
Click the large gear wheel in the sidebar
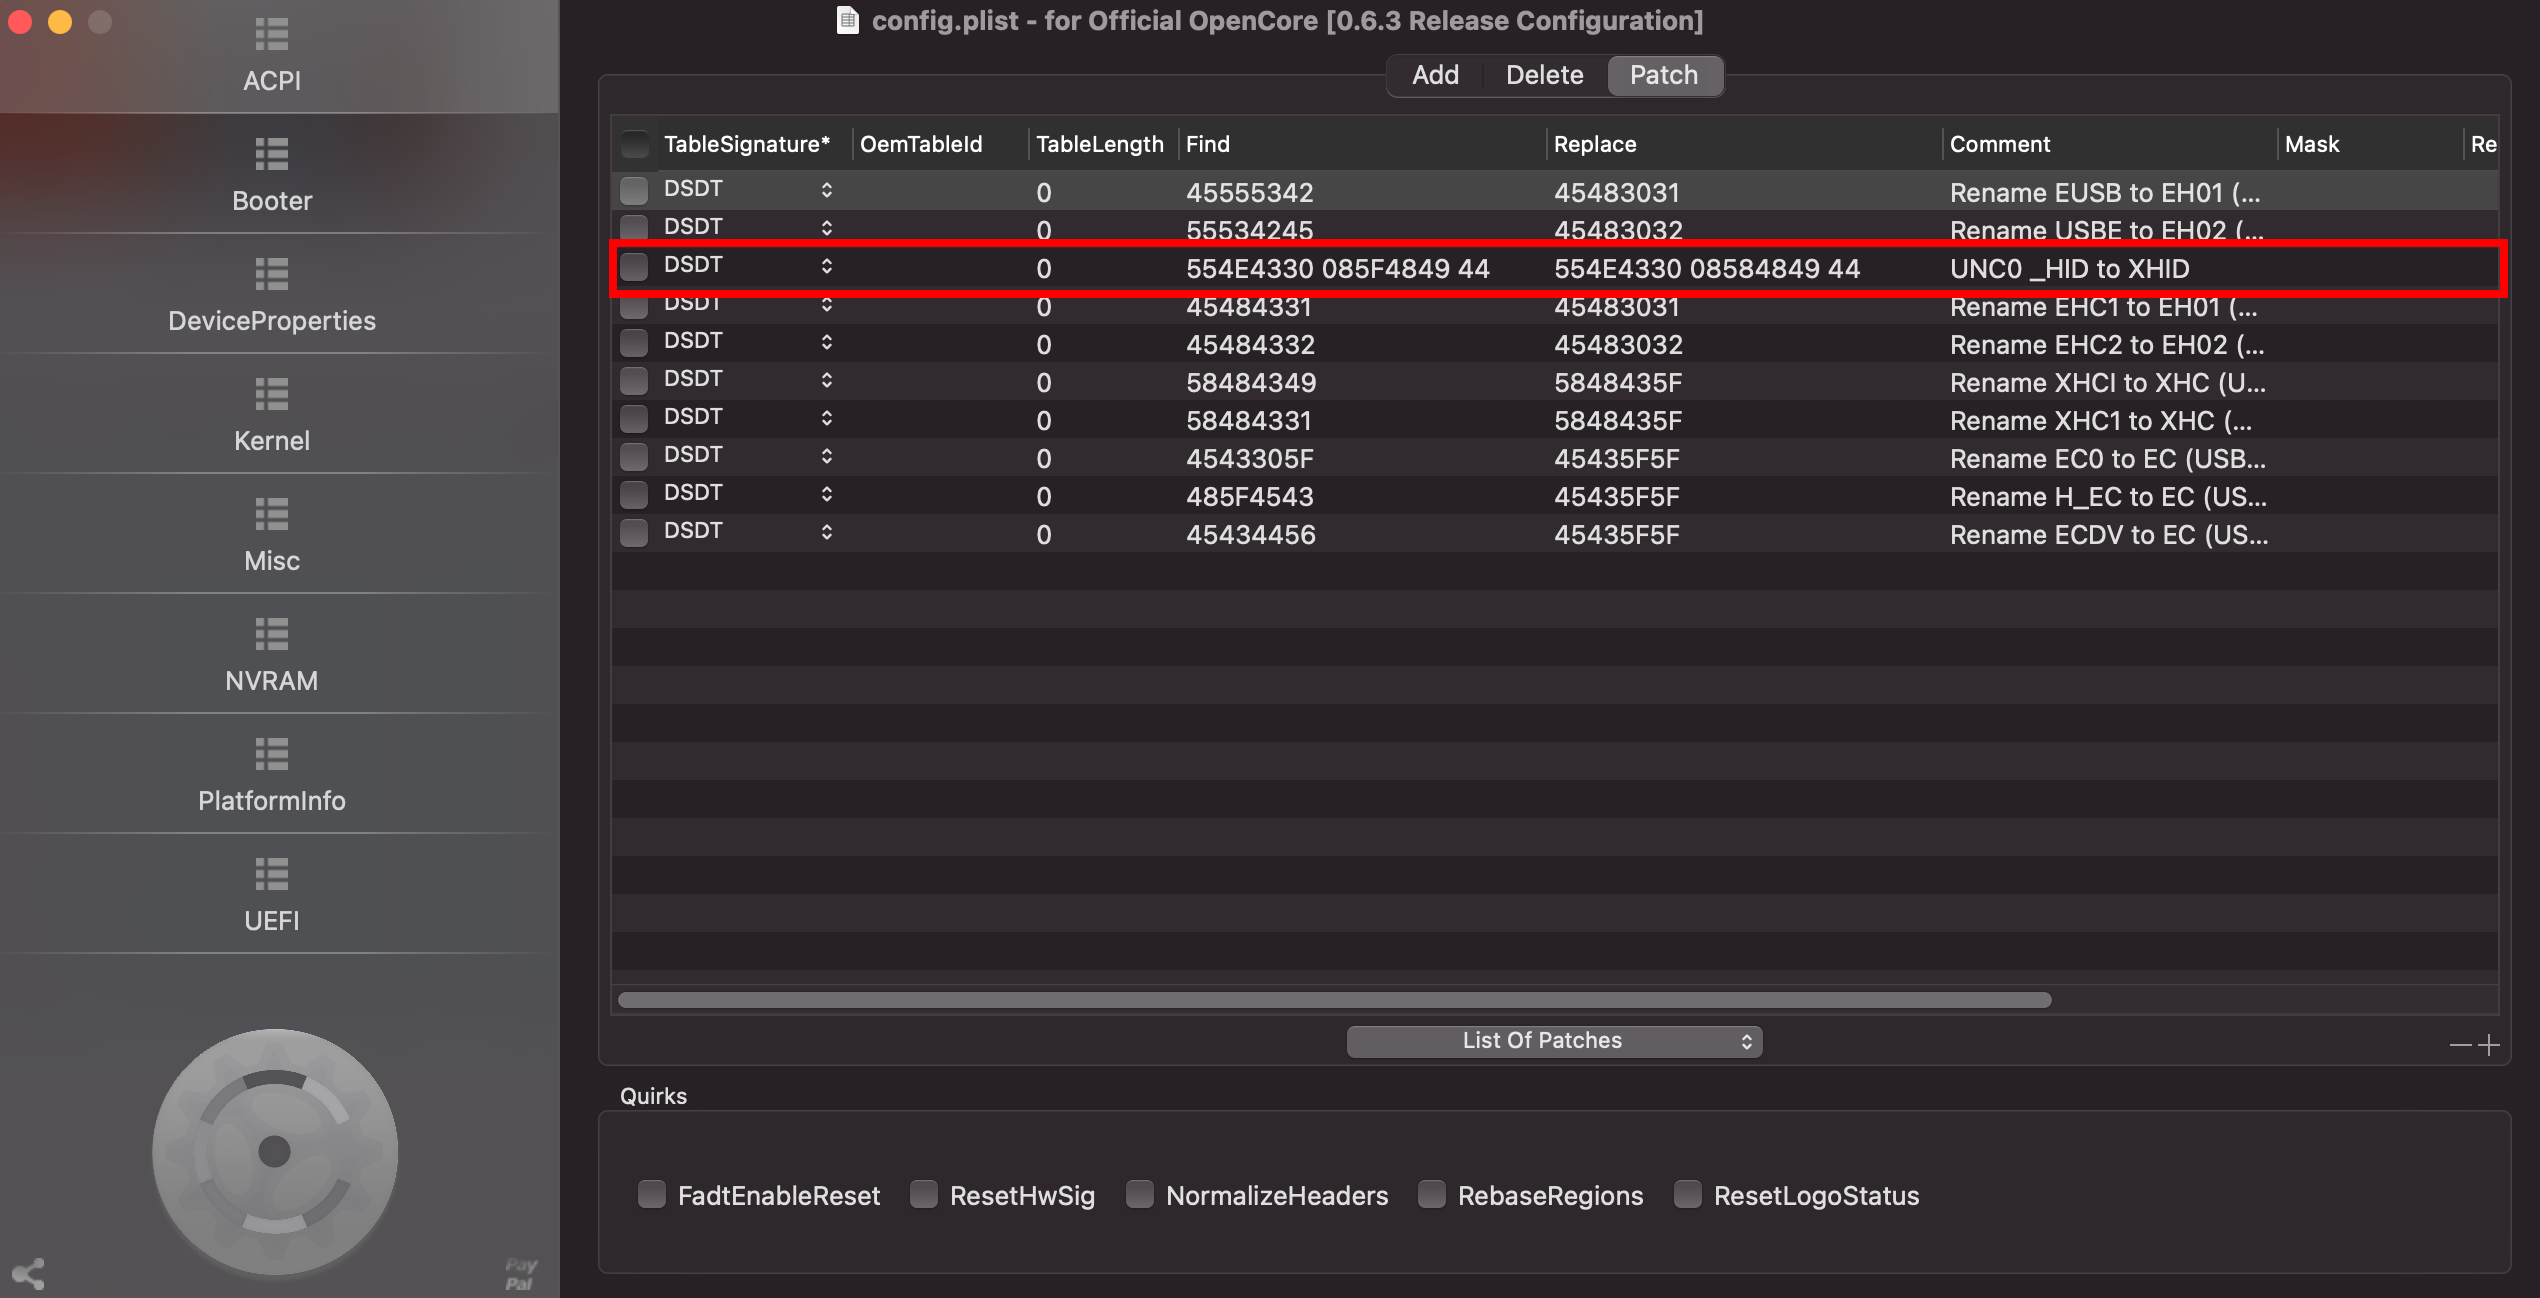(275, 1151)
